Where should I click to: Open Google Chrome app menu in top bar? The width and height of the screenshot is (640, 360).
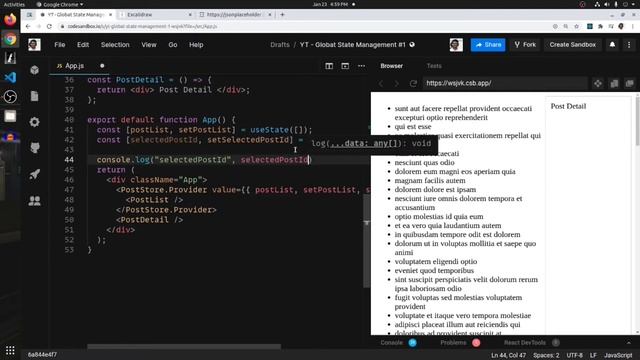click(60, 4)
